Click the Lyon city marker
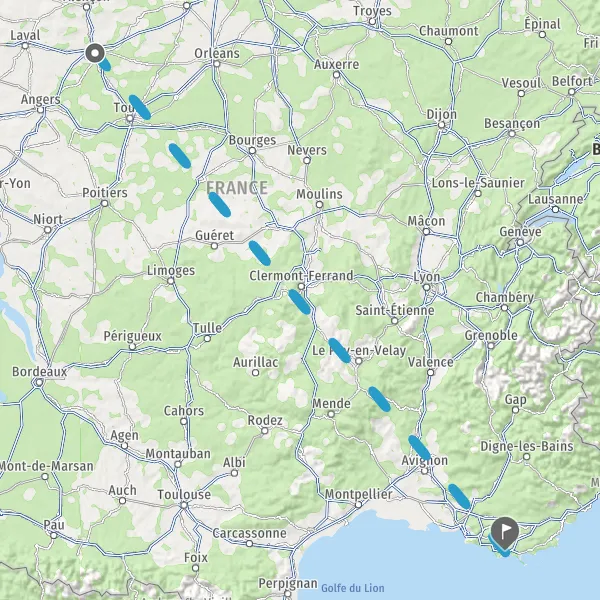The width and height of the screenshot is (600, 600). (426, 287)
